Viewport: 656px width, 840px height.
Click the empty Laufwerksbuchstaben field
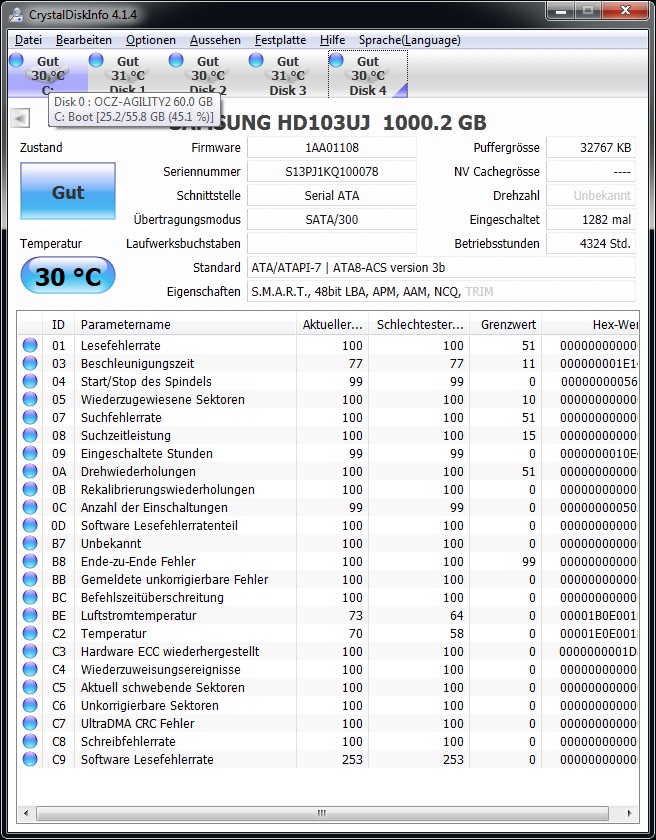coord(332,243)
